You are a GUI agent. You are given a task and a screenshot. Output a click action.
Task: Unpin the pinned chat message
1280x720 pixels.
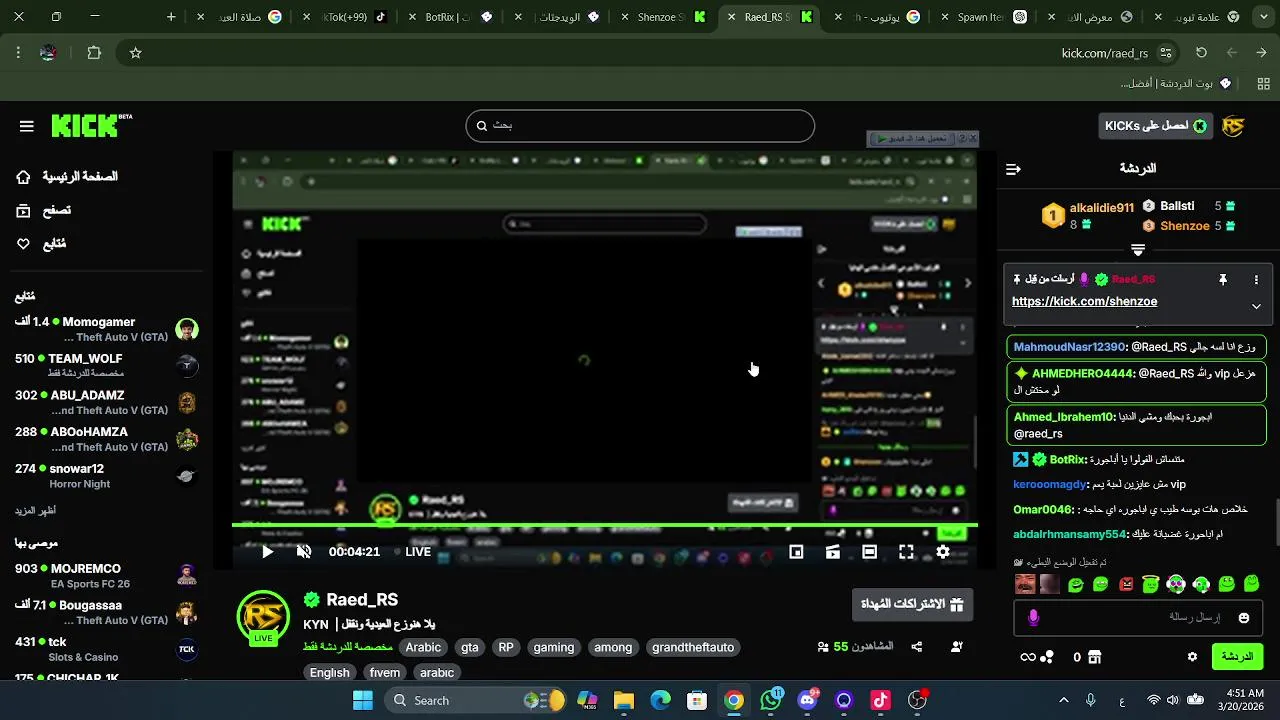point(1222,280)
